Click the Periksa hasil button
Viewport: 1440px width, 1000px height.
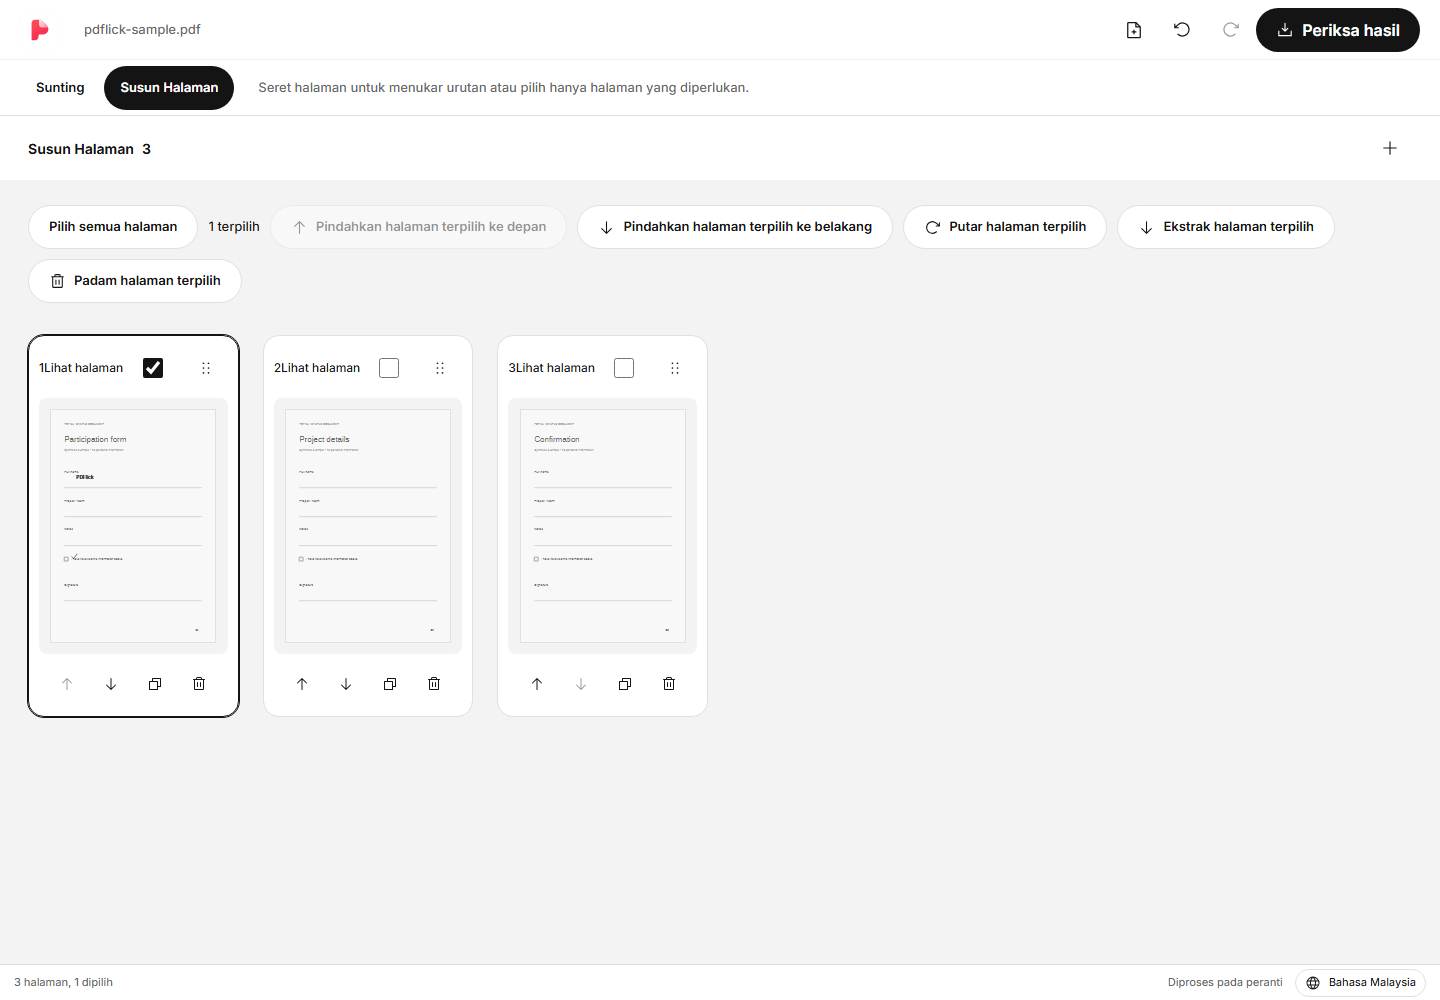[1338, 30]
